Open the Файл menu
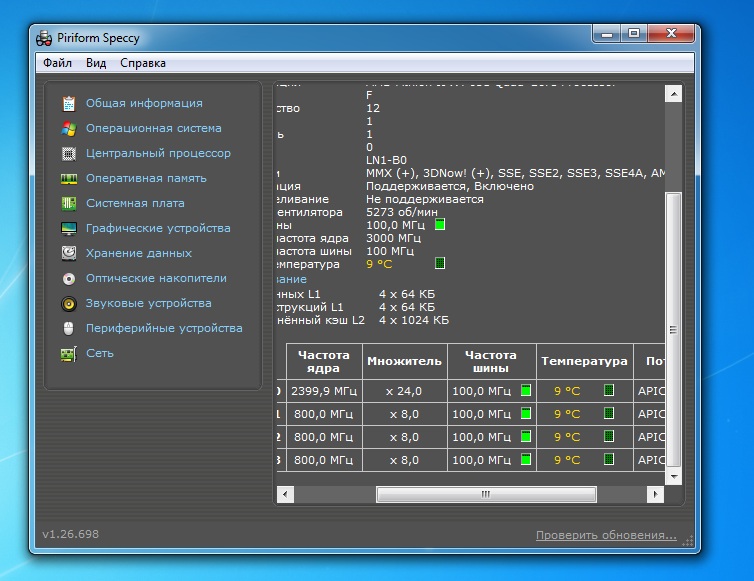The image size is (754, 581). tap(57, 63)
